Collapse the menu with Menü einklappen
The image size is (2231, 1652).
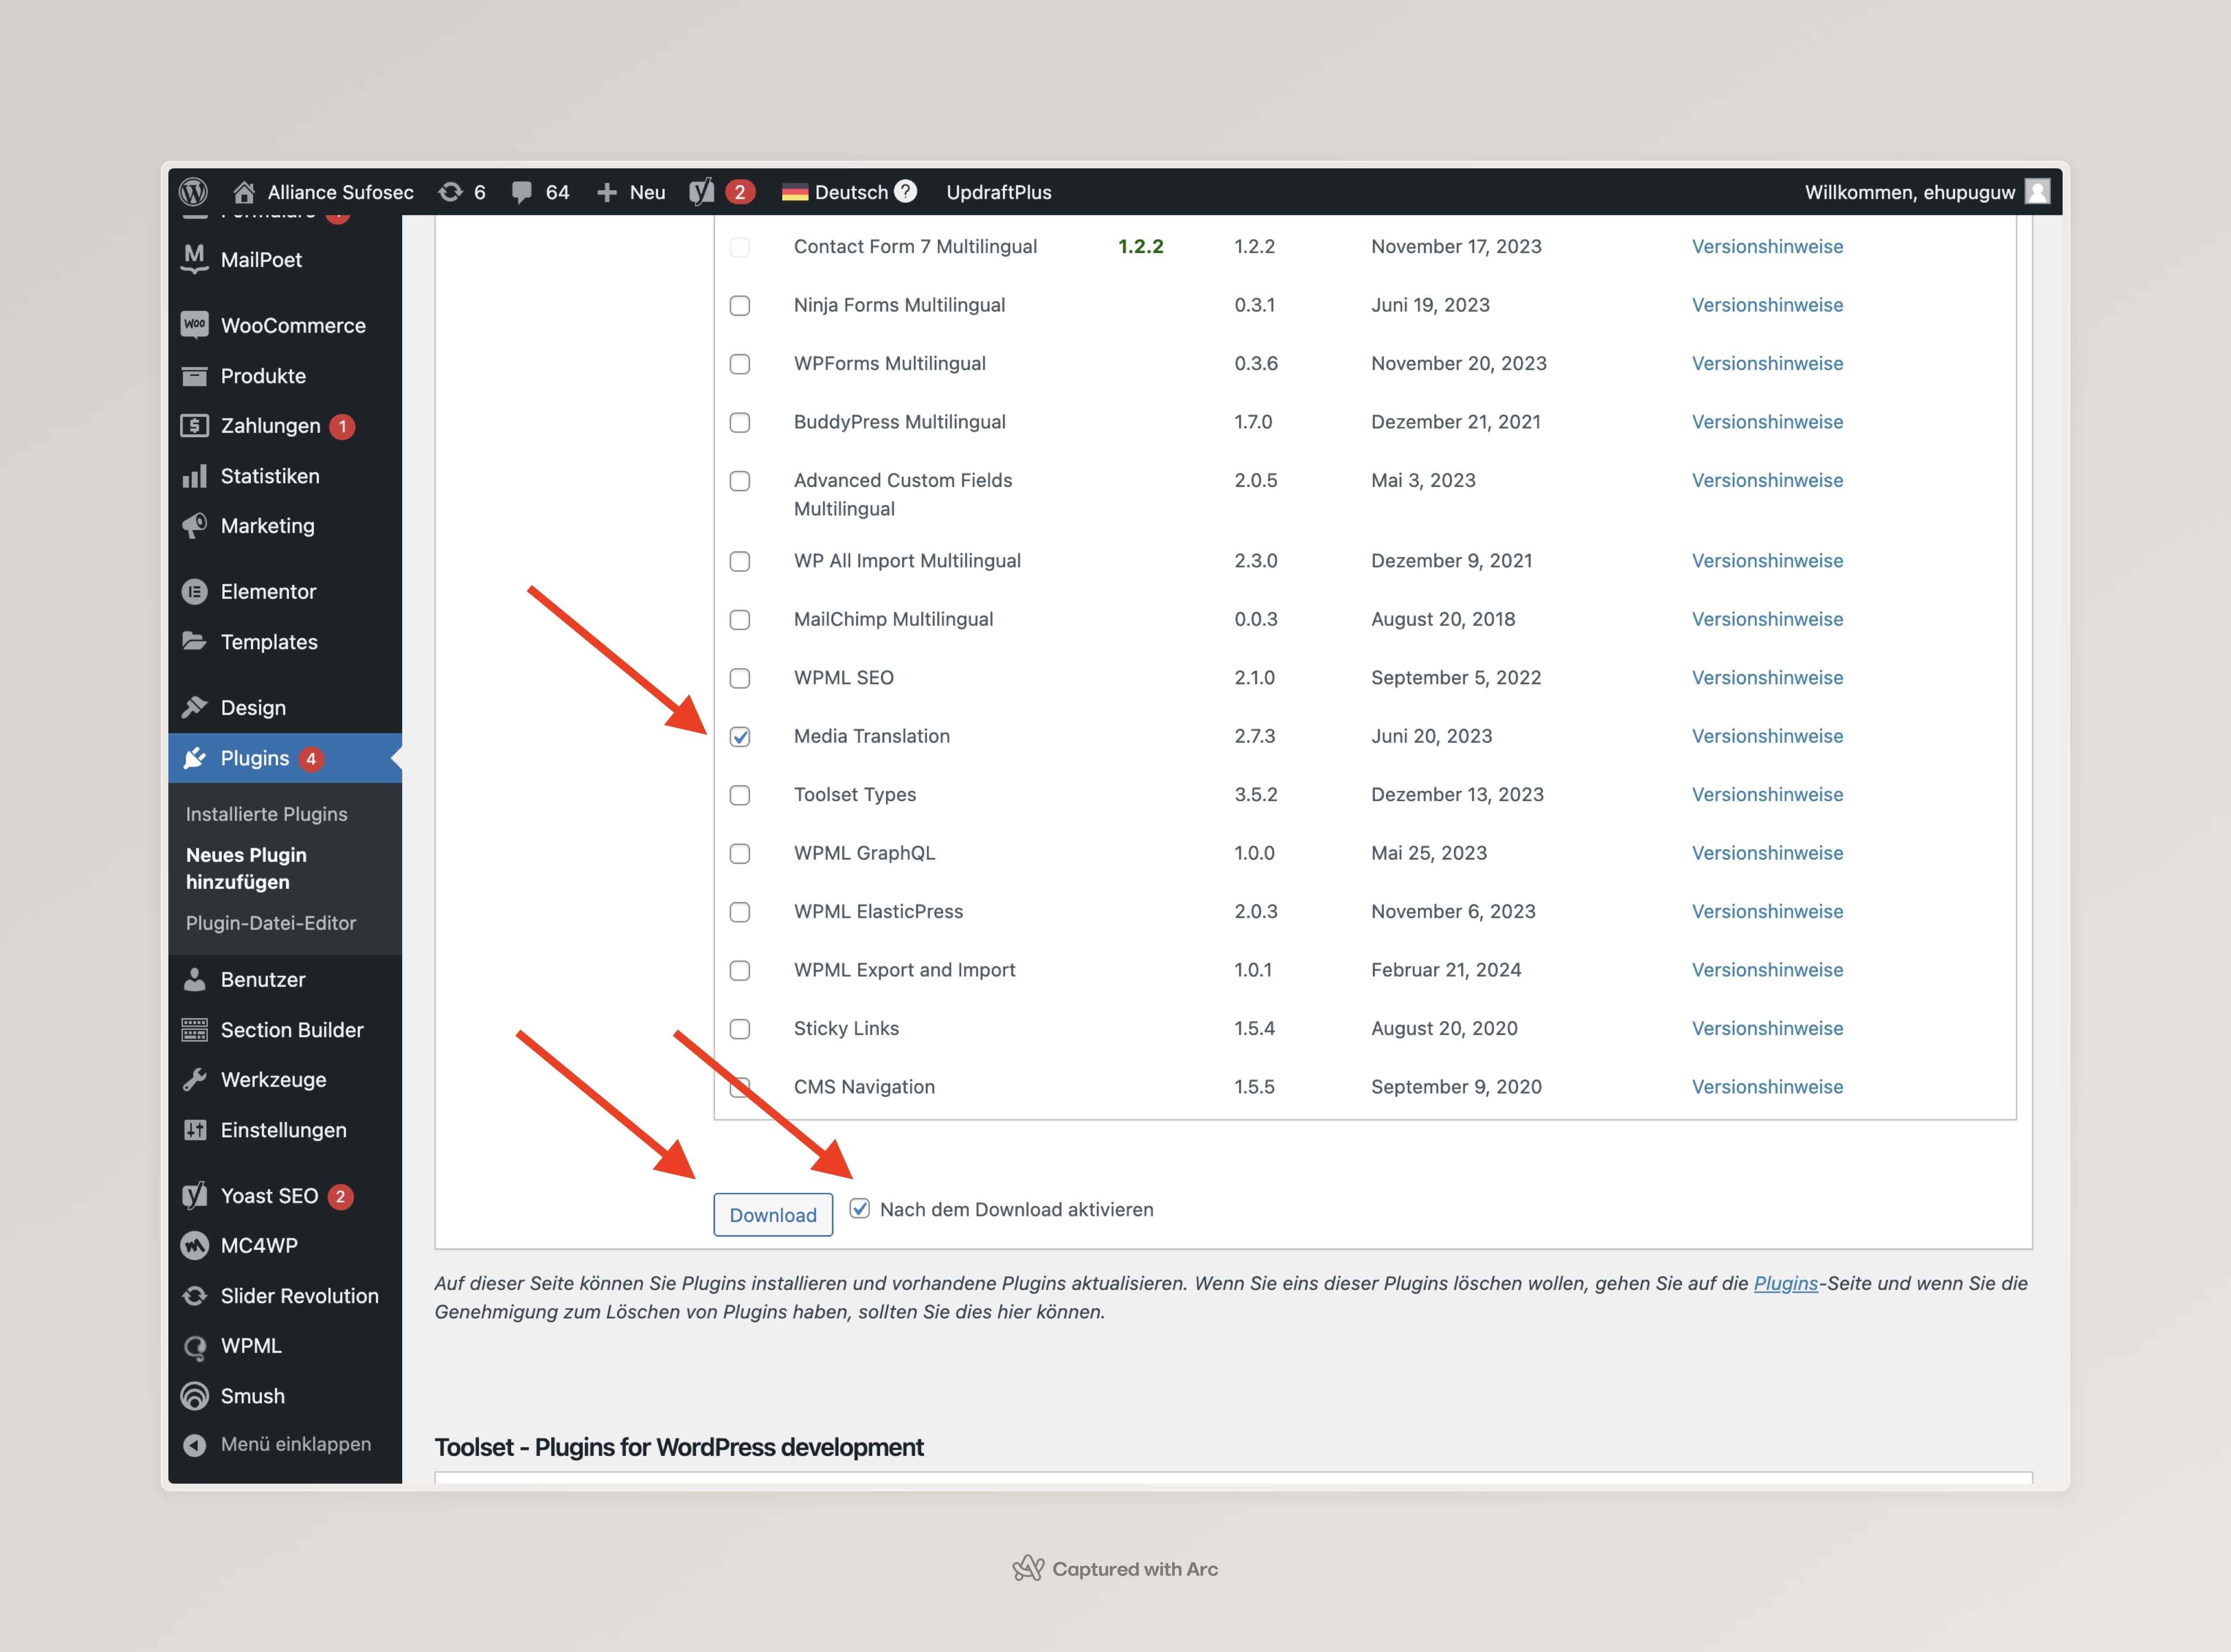pyautogui.click(x=277, y=1444)
